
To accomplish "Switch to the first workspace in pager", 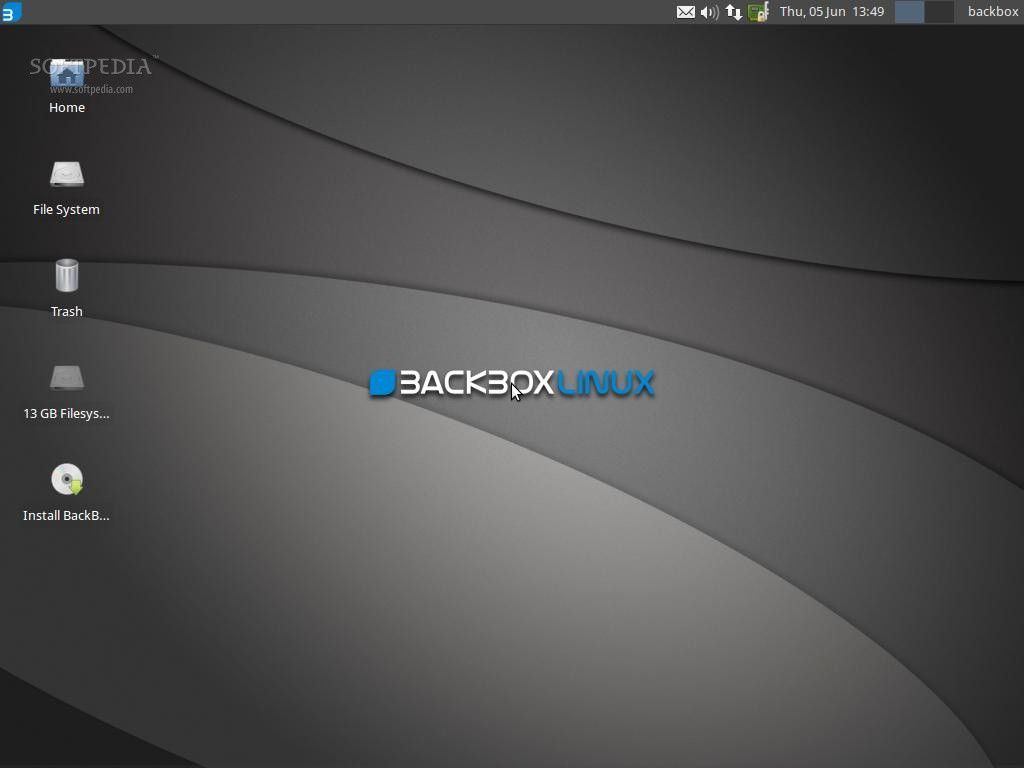I will (x=908, y=12).
